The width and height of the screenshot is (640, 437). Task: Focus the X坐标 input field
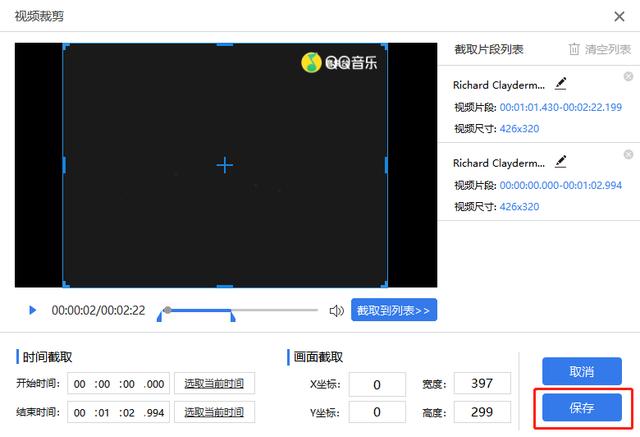tap(377, 384)
